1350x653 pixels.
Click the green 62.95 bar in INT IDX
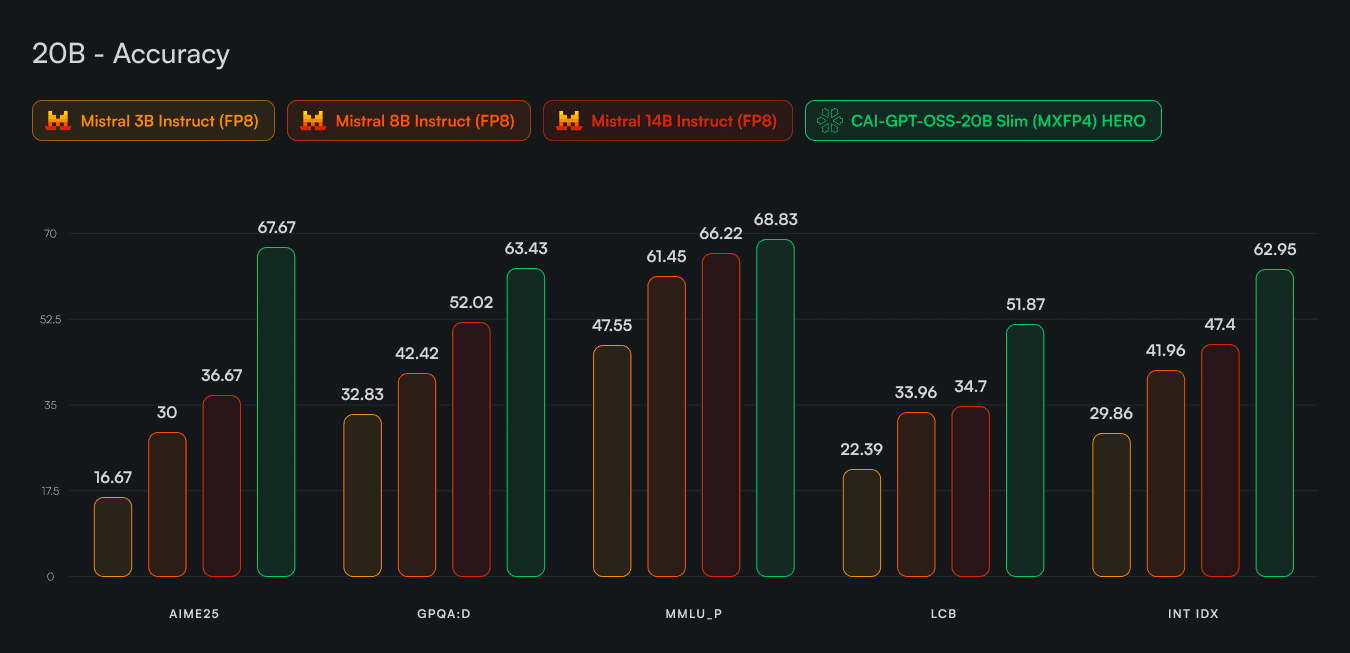tap(1274, 423)
